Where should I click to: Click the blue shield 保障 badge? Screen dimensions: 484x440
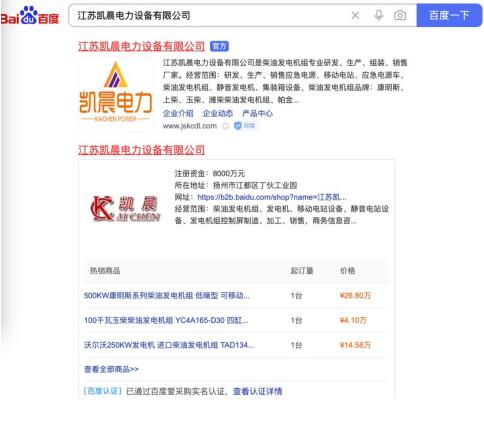coord(245,126)
